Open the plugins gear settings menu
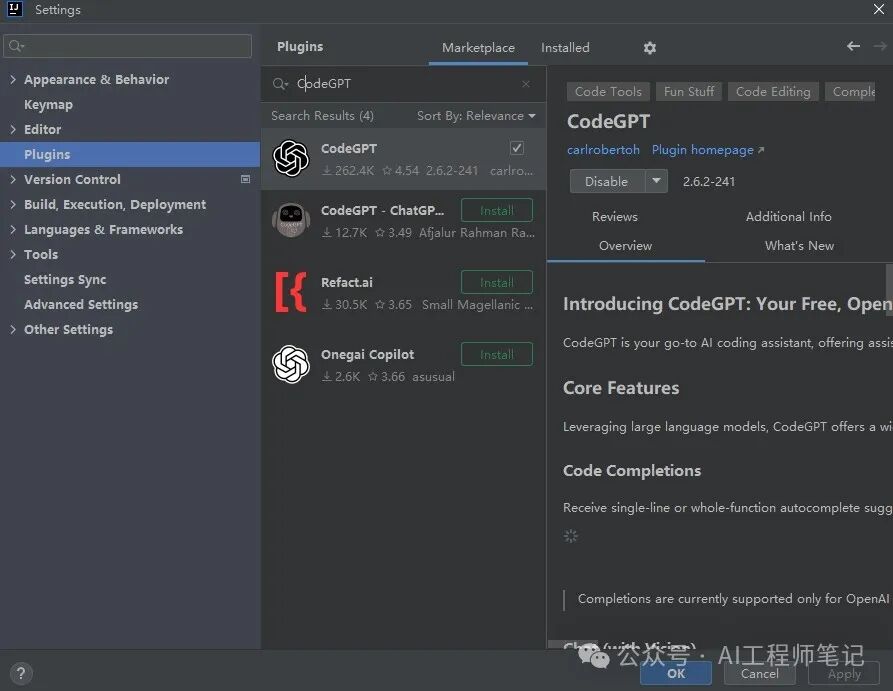The width and height of the screenshot is (893, 691). [650, 48]
